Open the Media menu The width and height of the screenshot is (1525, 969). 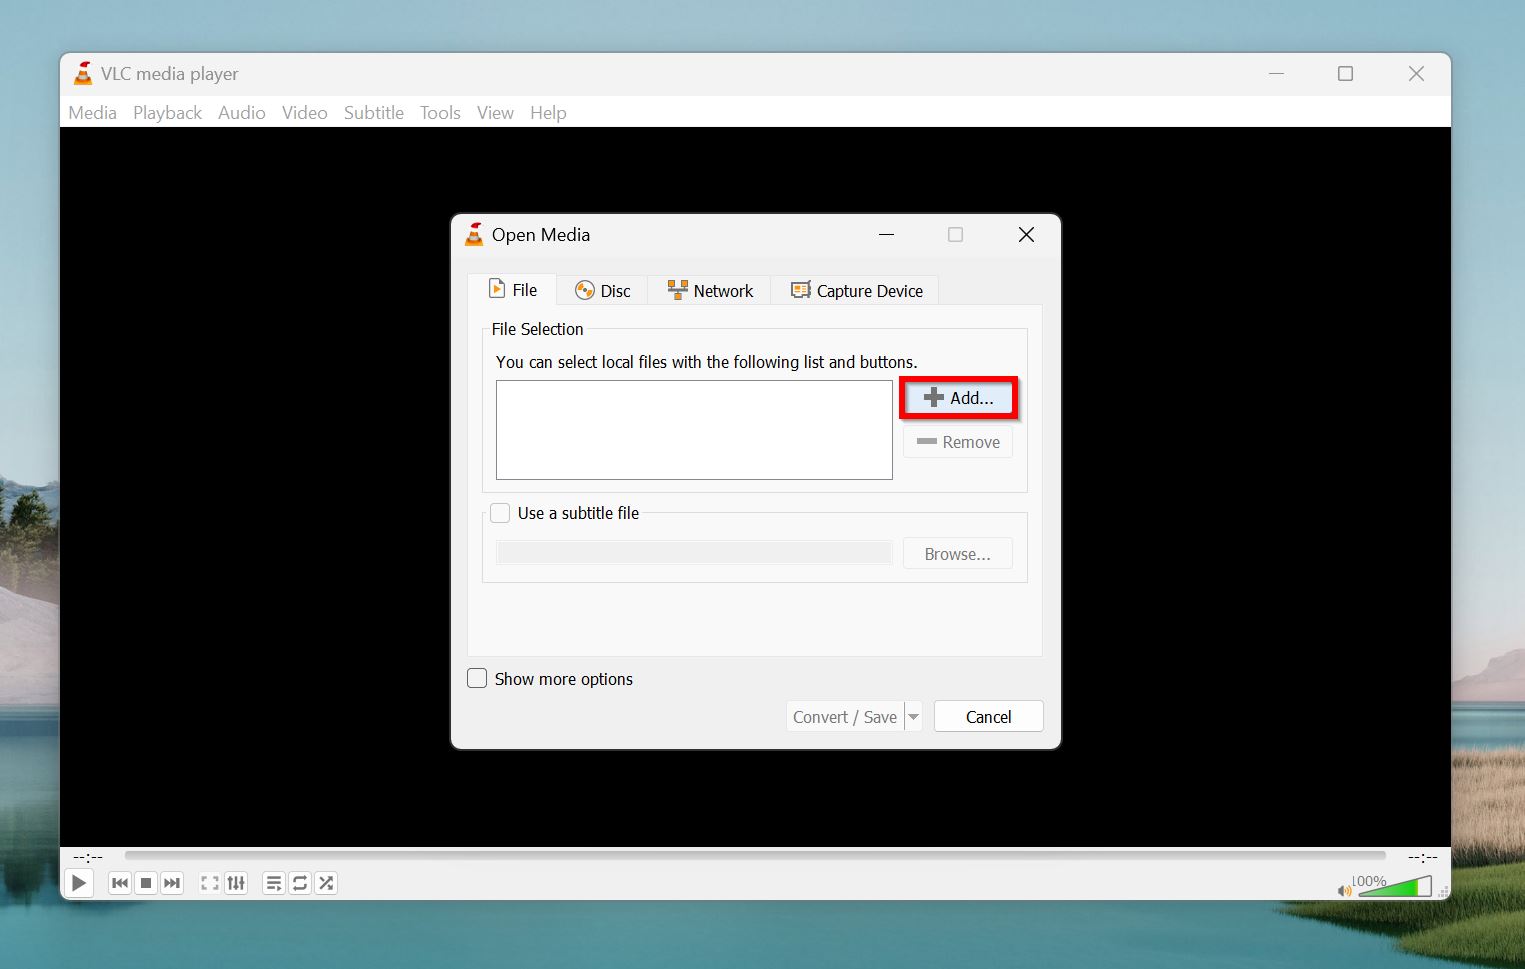[92, 113]
